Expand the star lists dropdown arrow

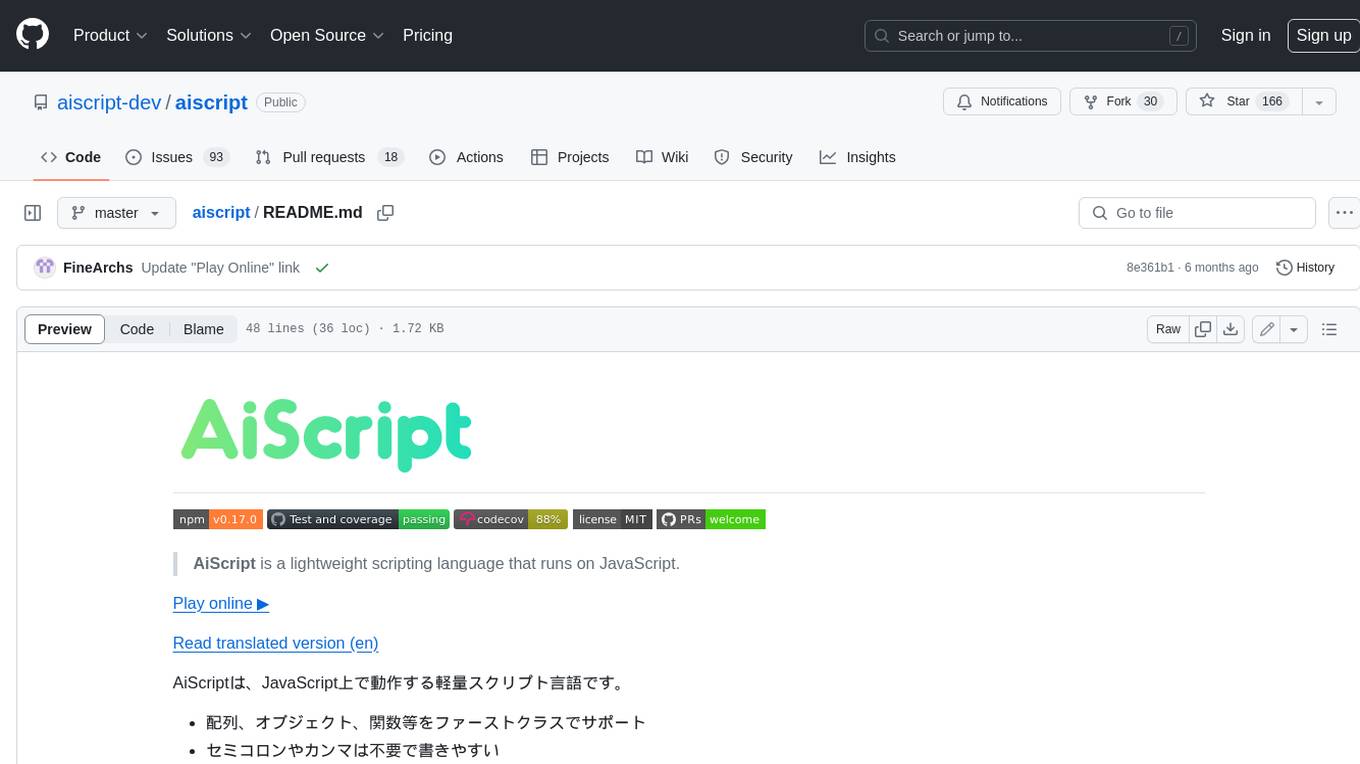coord(1319,101)
